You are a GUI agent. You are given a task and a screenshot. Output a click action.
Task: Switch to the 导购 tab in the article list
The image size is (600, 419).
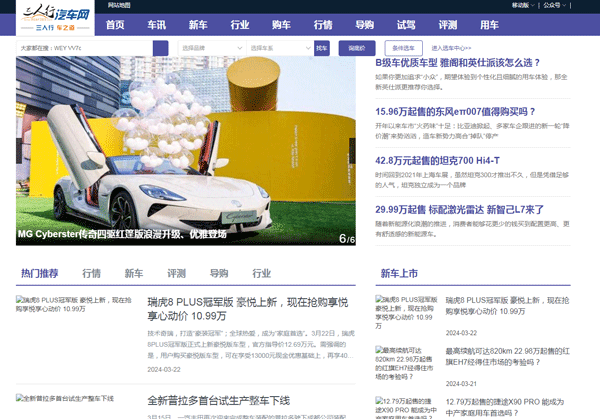coord(219,273)
